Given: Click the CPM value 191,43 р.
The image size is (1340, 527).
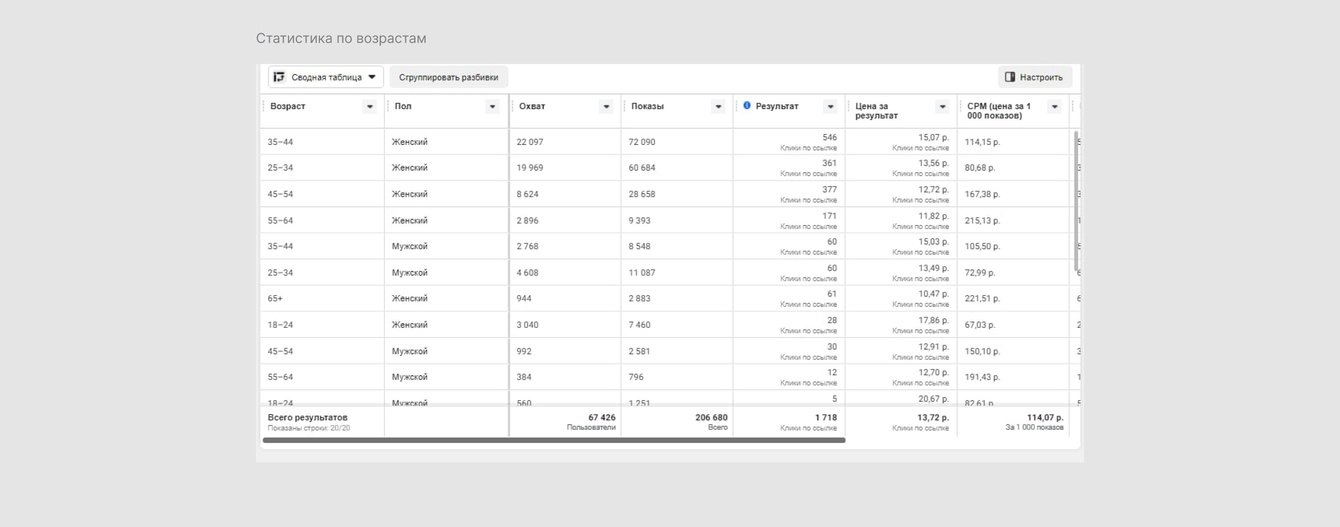Looking at the screenshot, I should pos(982,377).
